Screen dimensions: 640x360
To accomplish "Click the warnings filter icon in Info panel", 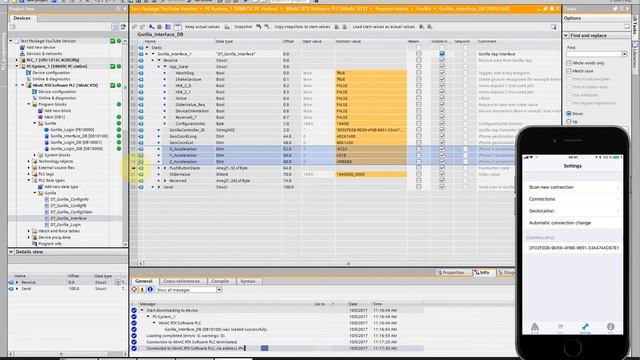I will coord(142,289).
